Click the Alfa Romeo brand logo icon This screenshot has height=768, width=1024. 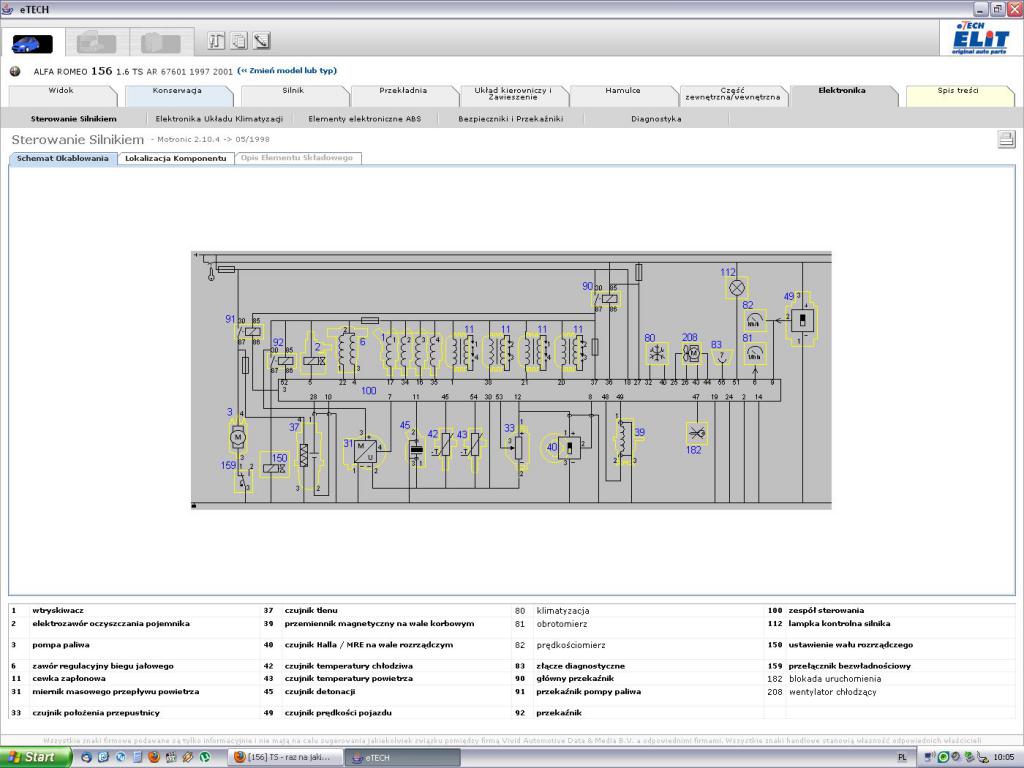15,71
